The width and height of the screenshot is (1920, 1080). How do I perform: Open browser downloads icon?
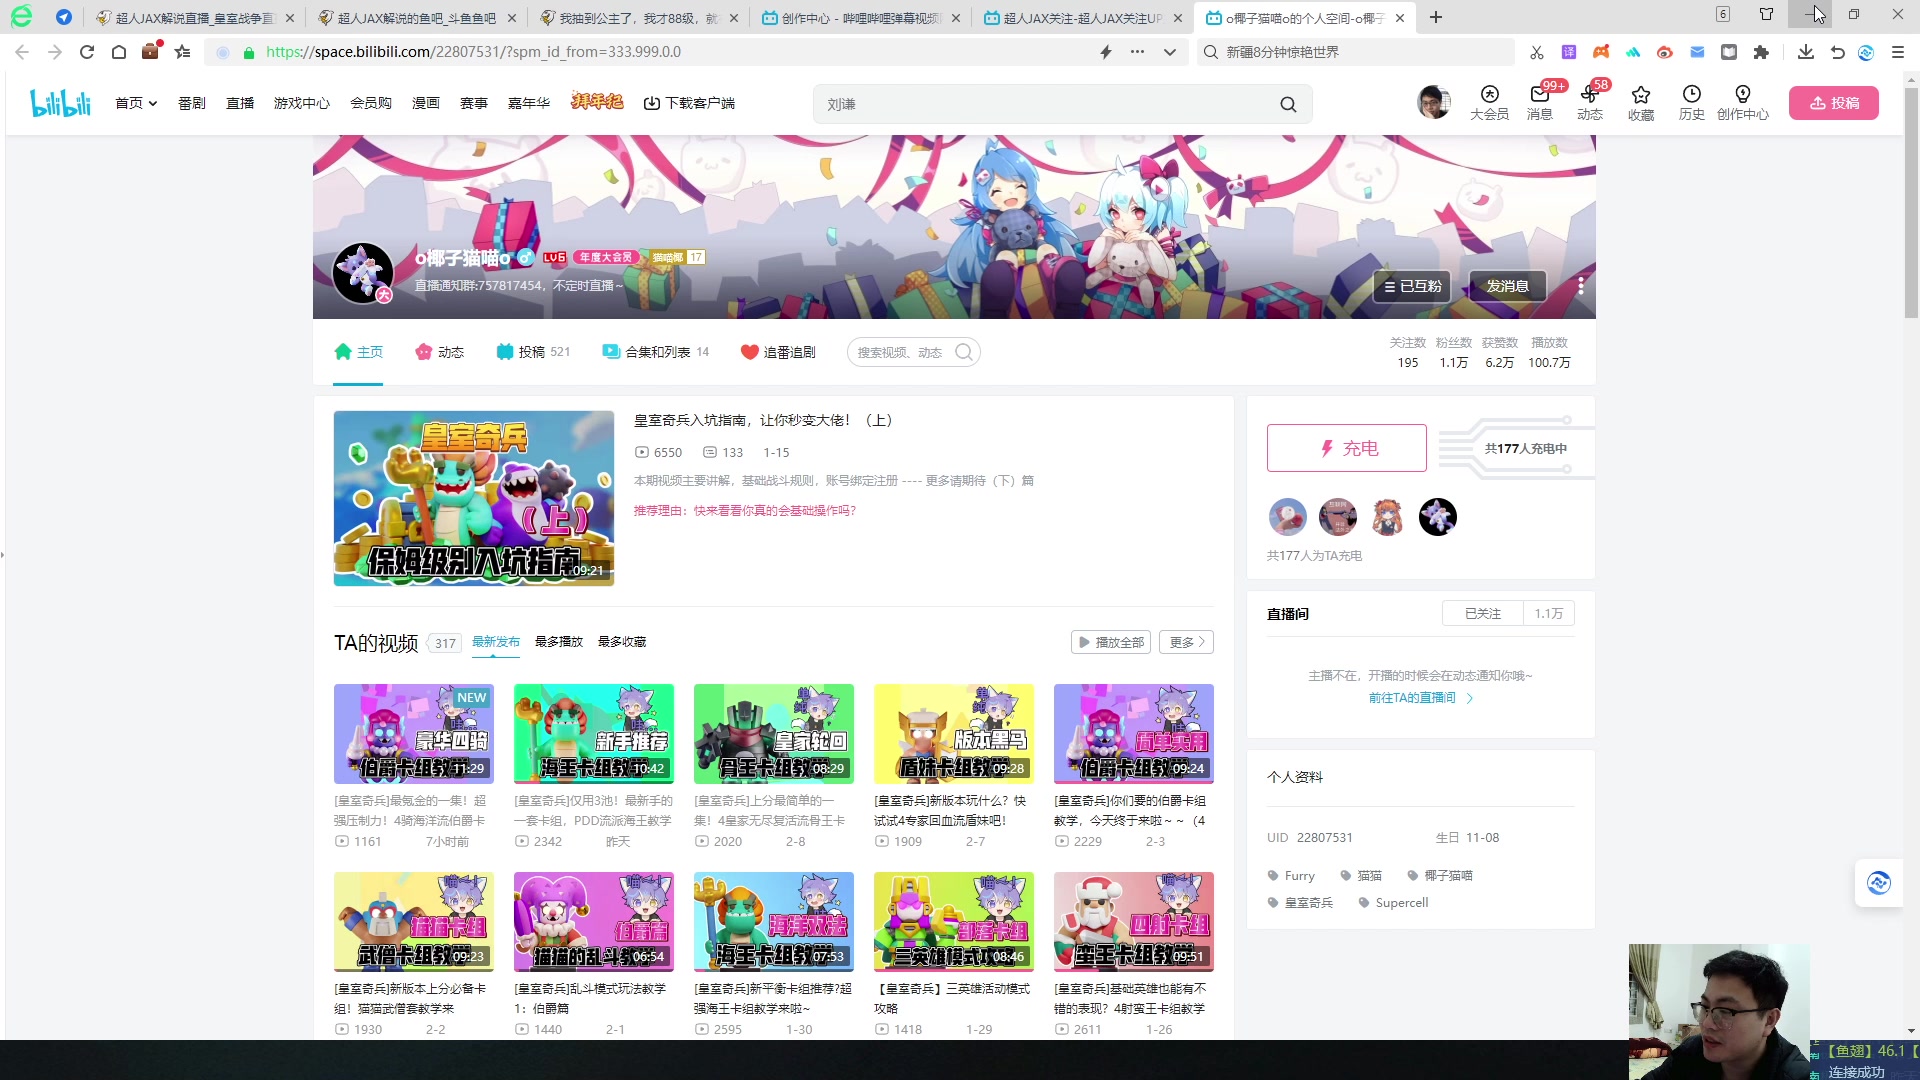click(x=1805, y=52)
